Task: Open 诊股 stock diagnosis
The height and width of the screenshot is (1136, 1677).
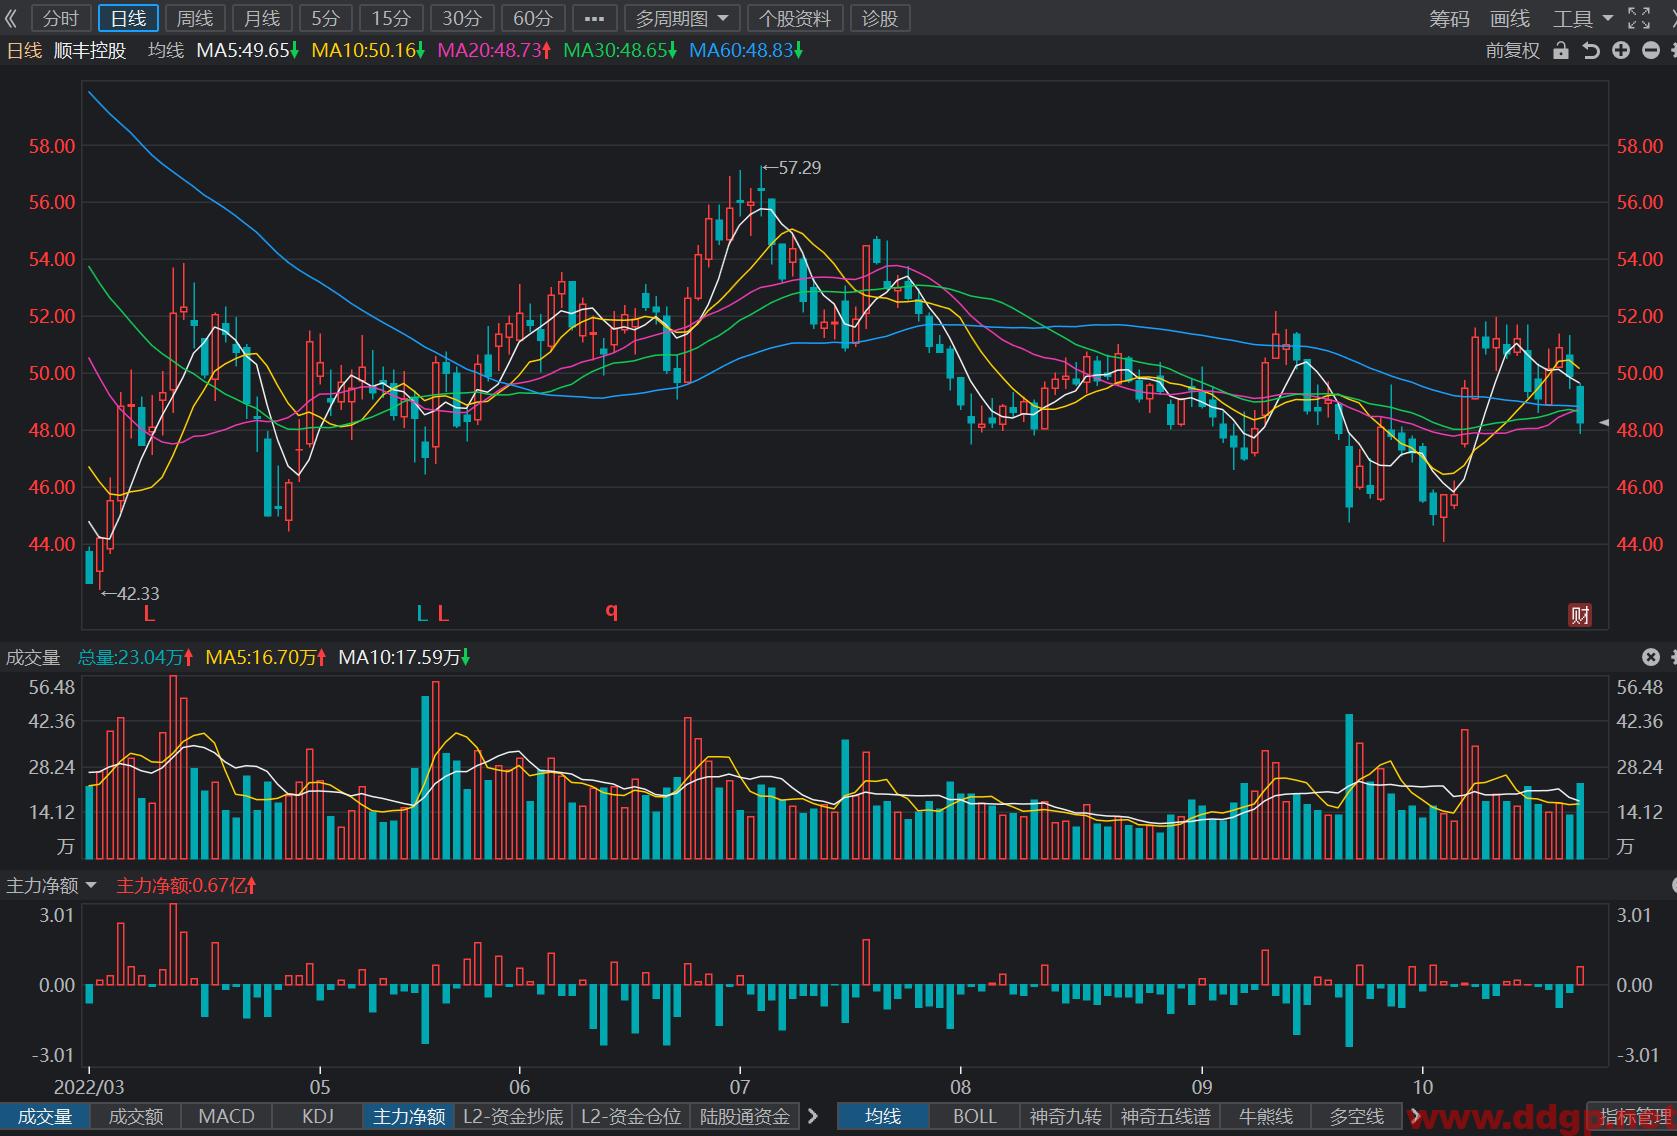Action: (x=880, y=18)
